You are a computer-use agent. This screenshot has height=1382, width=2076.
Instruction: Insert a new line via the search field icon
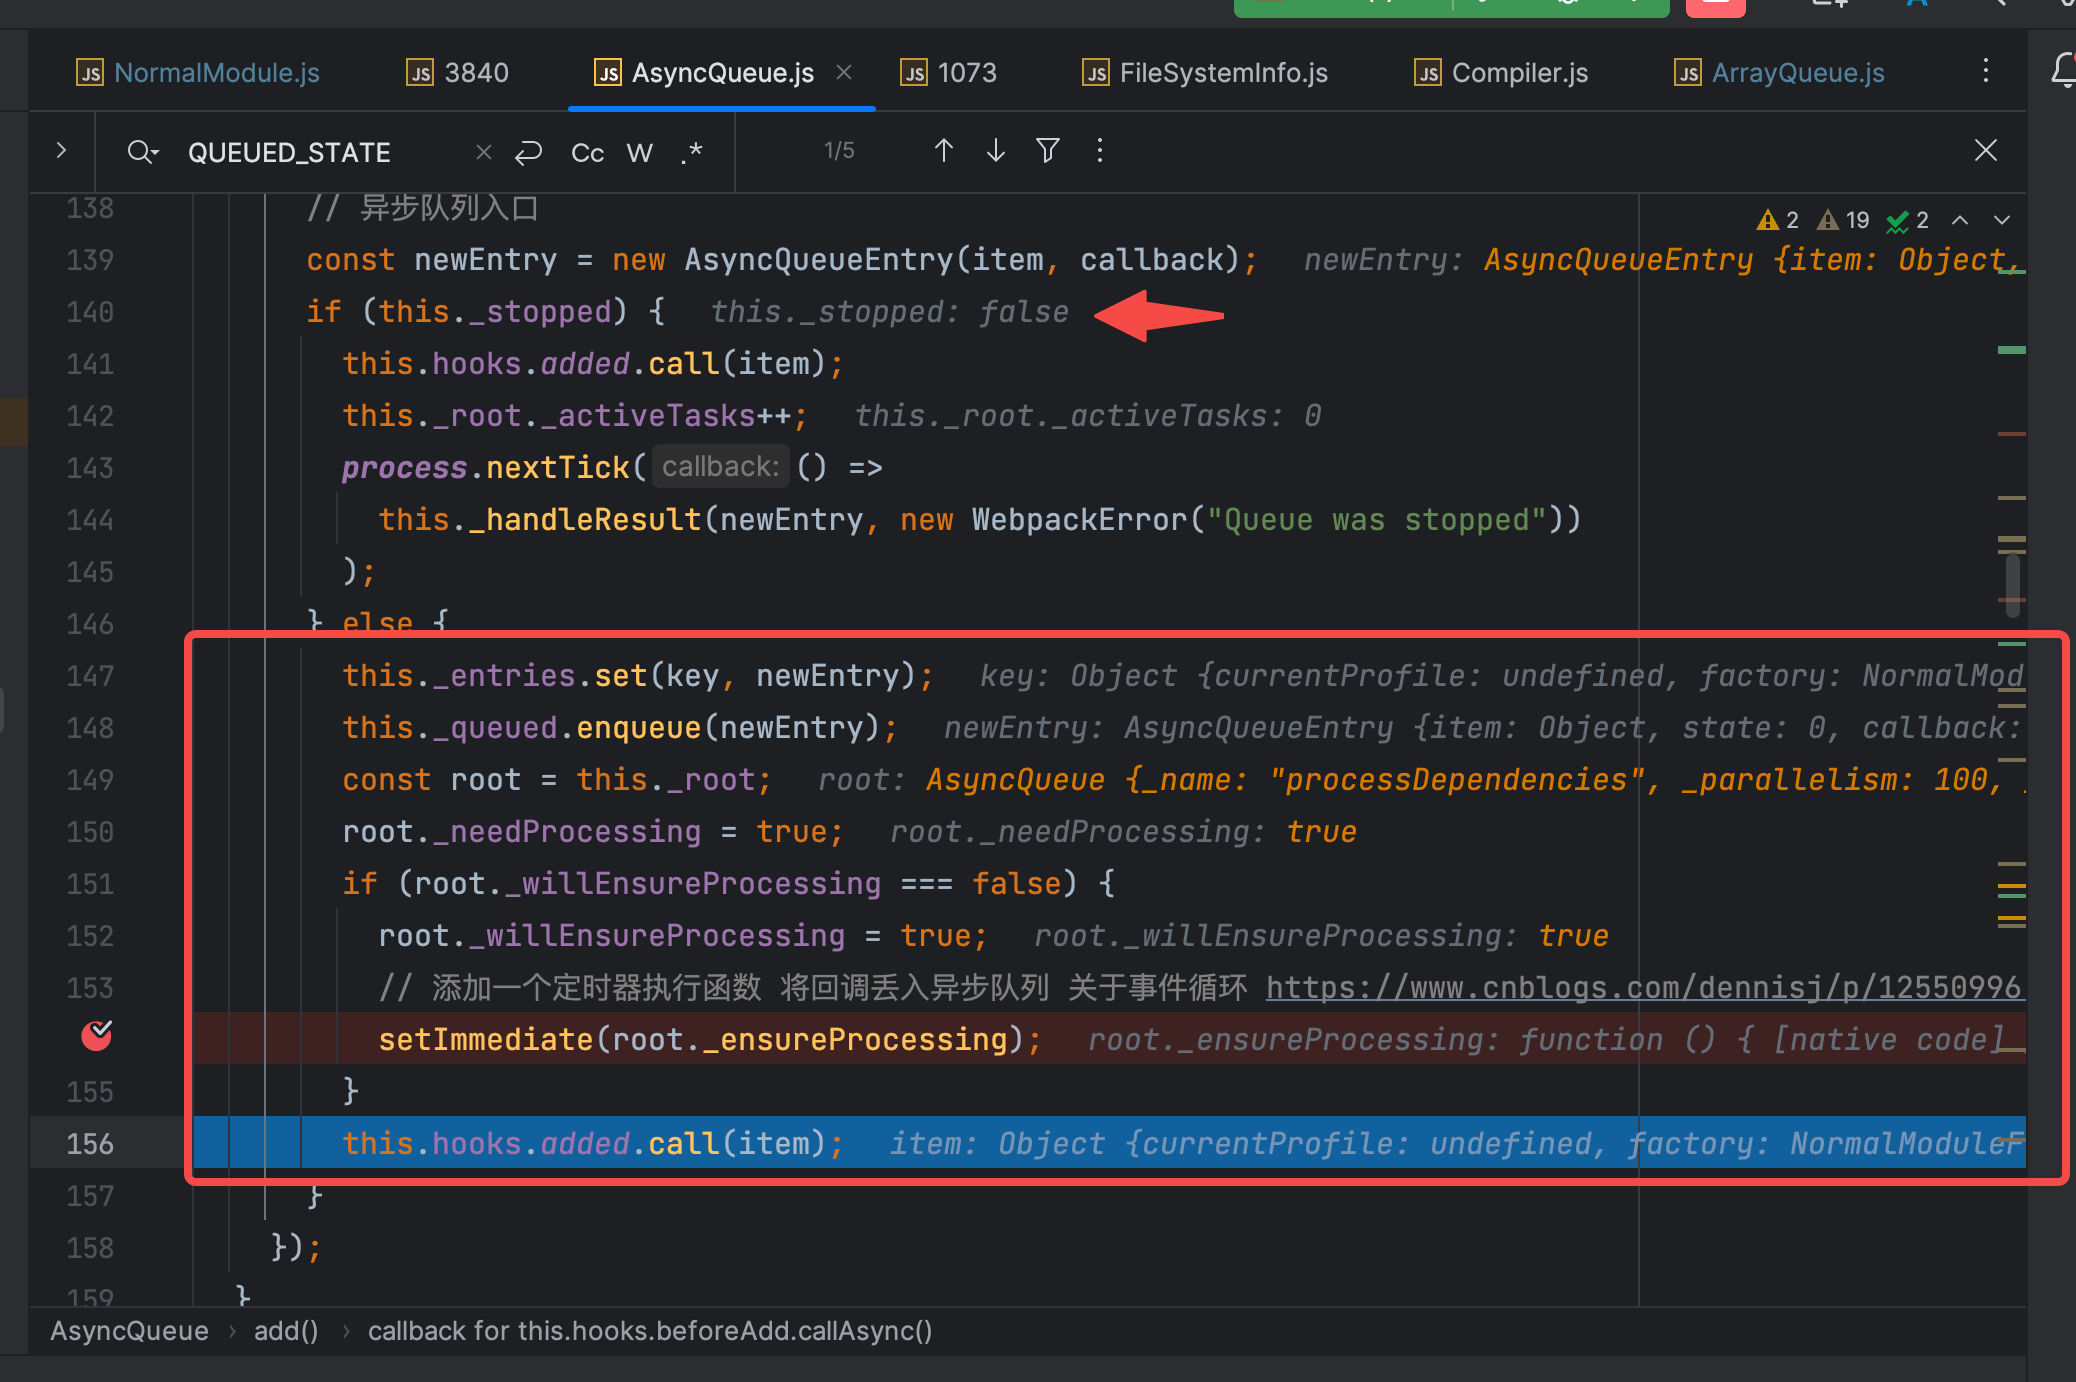pyautogui.click(x=528, y=152)
